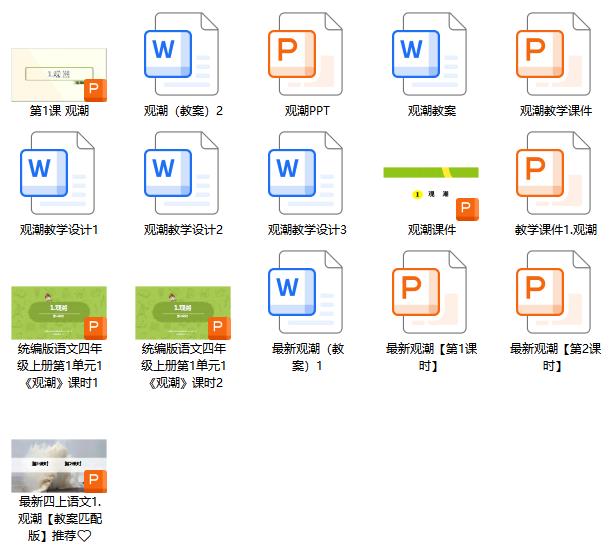612x552 pixels.
Task: Click the file name label 观潮PPT
Action: 307,111
